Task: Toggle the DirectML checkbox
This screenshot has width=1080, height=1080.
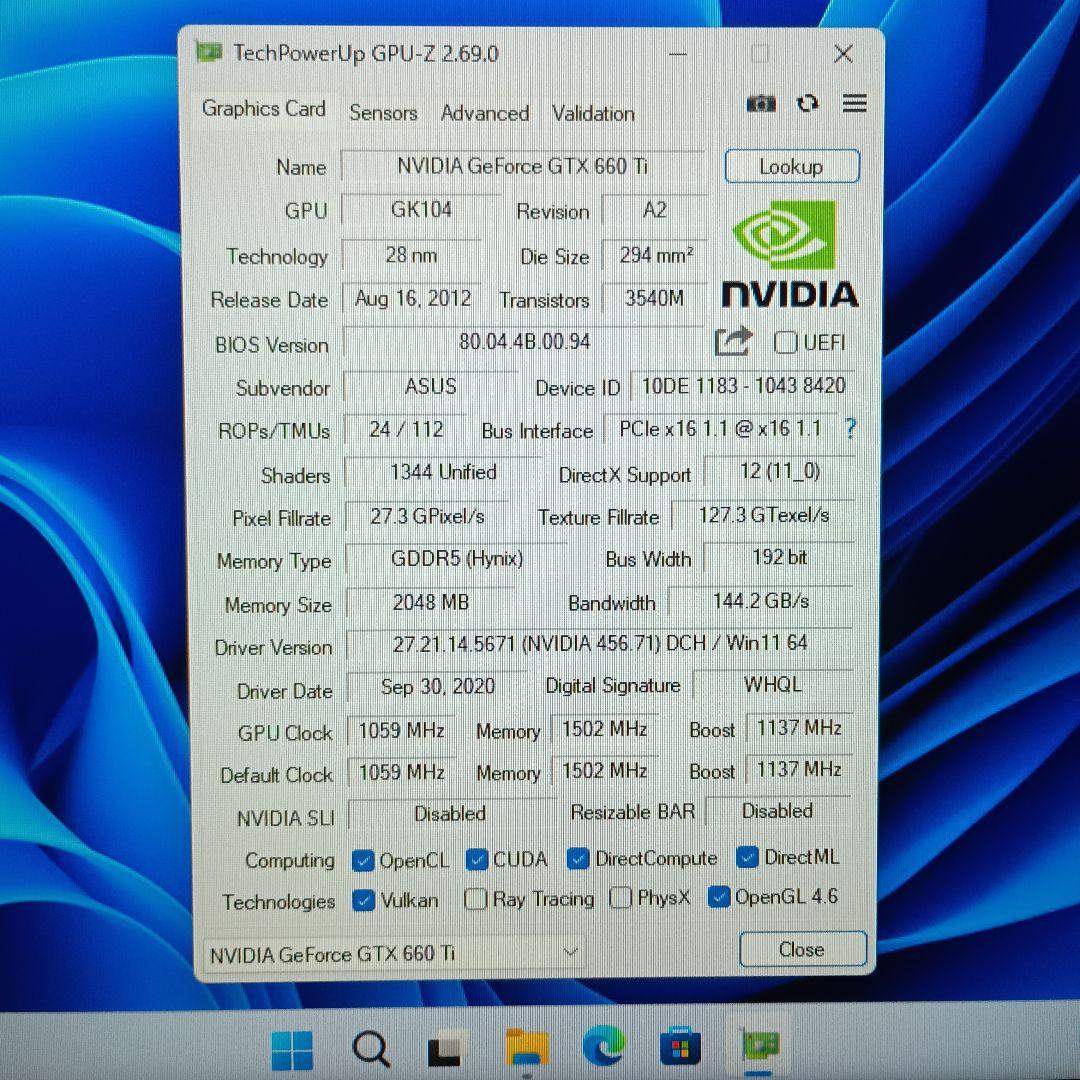Action: point(747,857)
